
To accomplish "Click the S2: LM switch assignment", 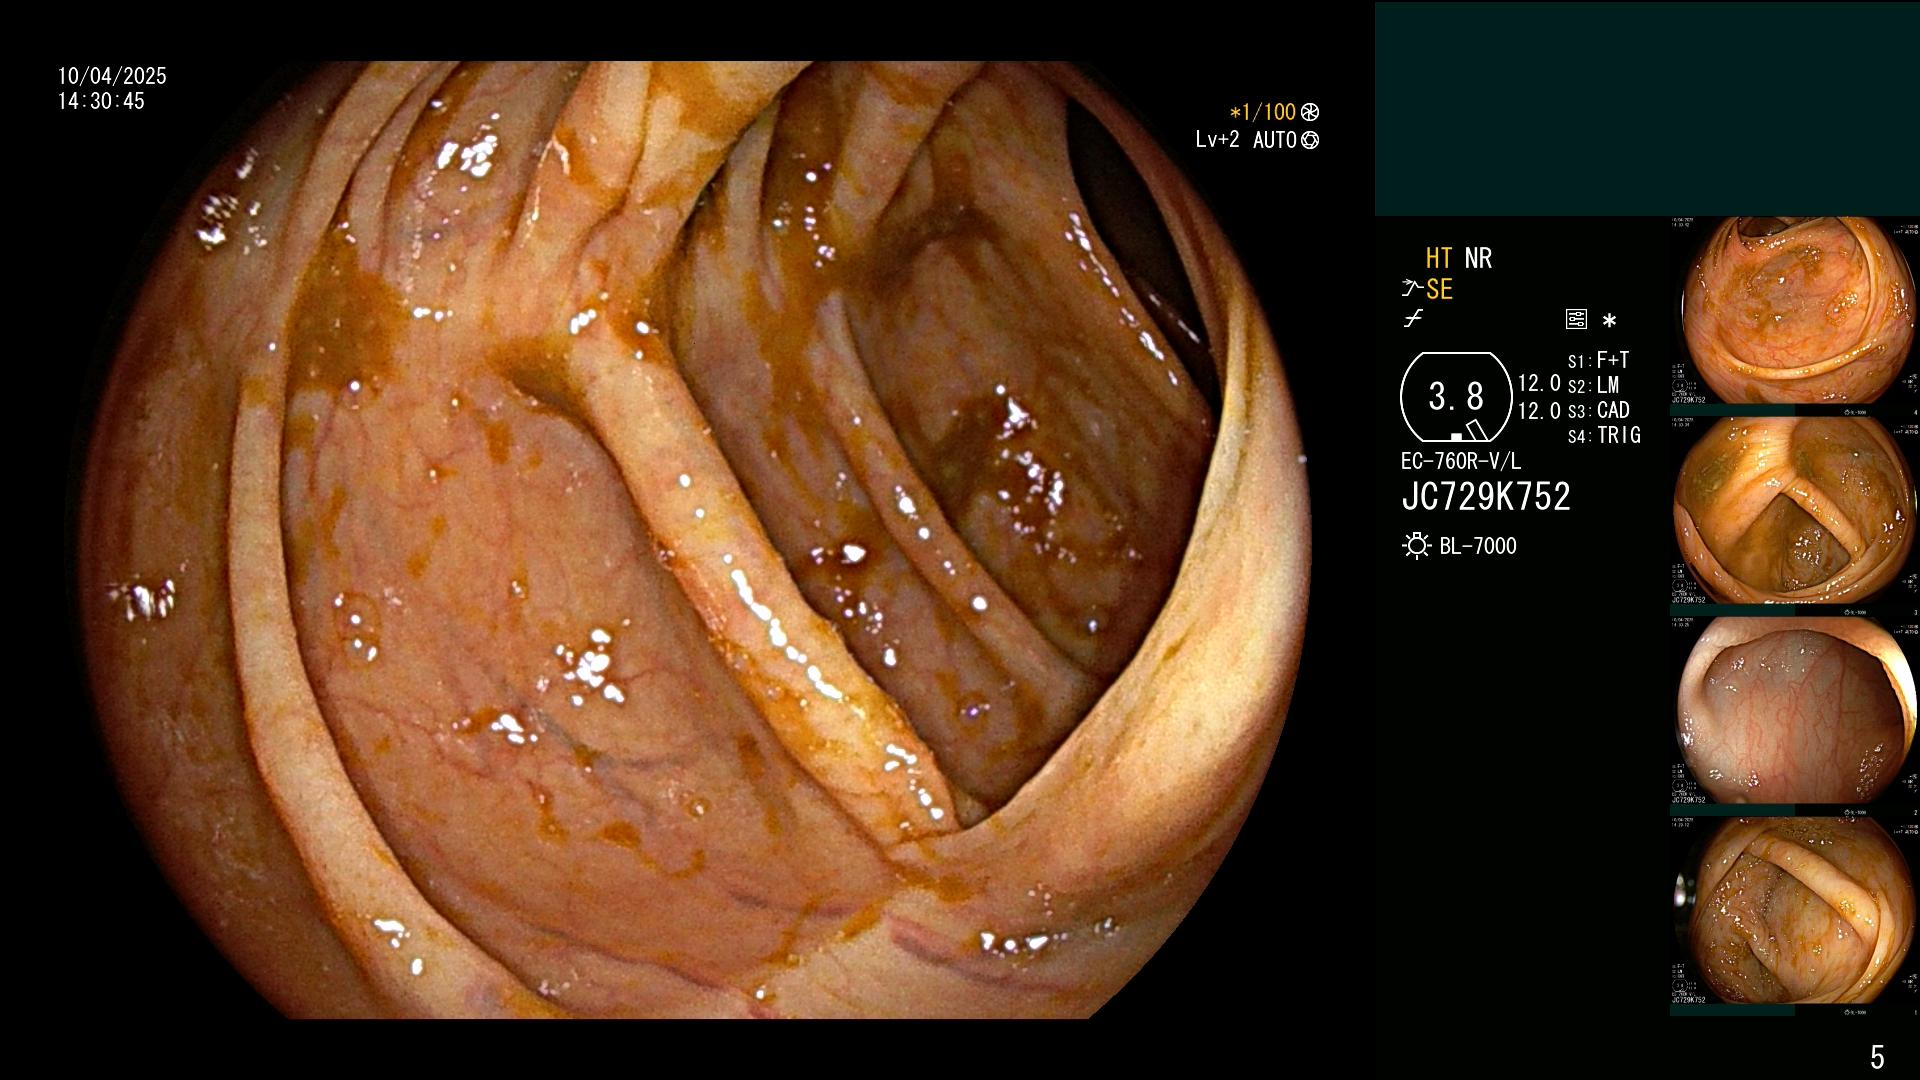I will 1593,385.
